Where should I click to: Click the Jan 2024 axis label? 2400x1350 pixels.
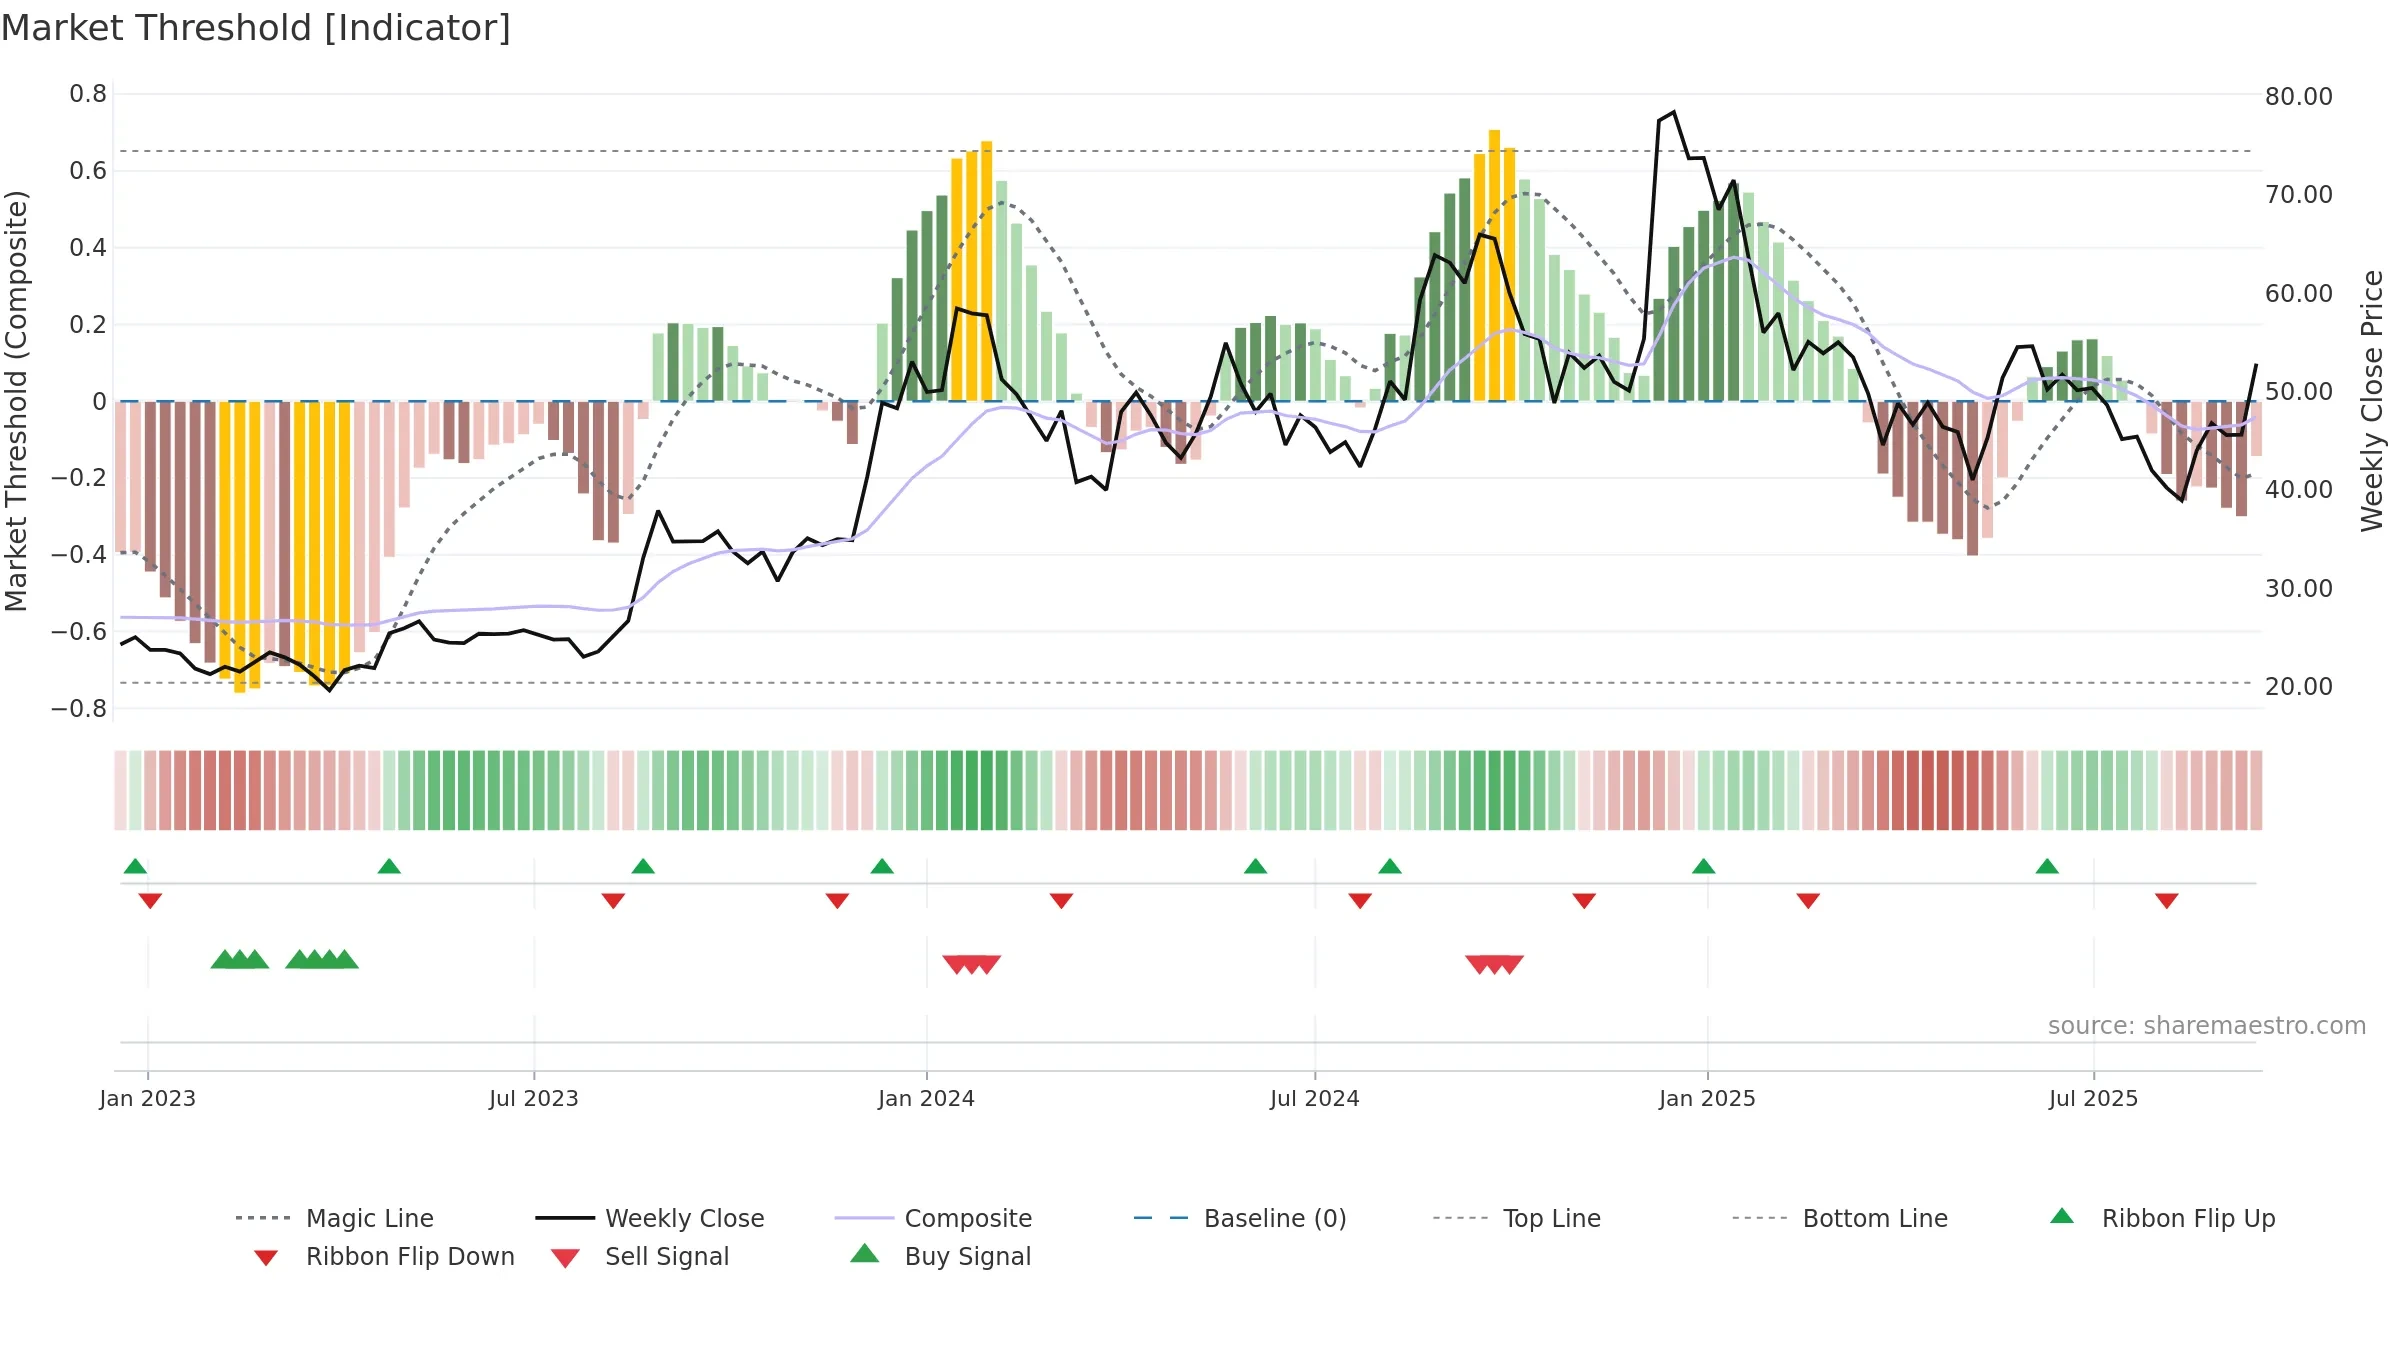[x=927, y=1098]
